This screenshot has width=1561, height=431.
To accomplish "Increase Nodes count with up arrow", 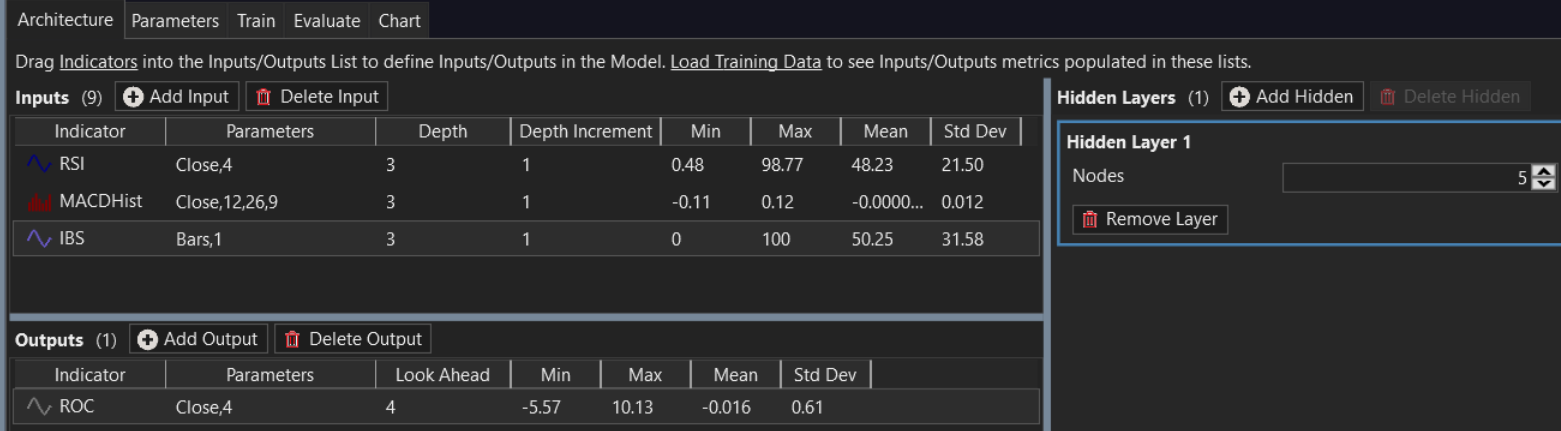I will [1544, 172].
